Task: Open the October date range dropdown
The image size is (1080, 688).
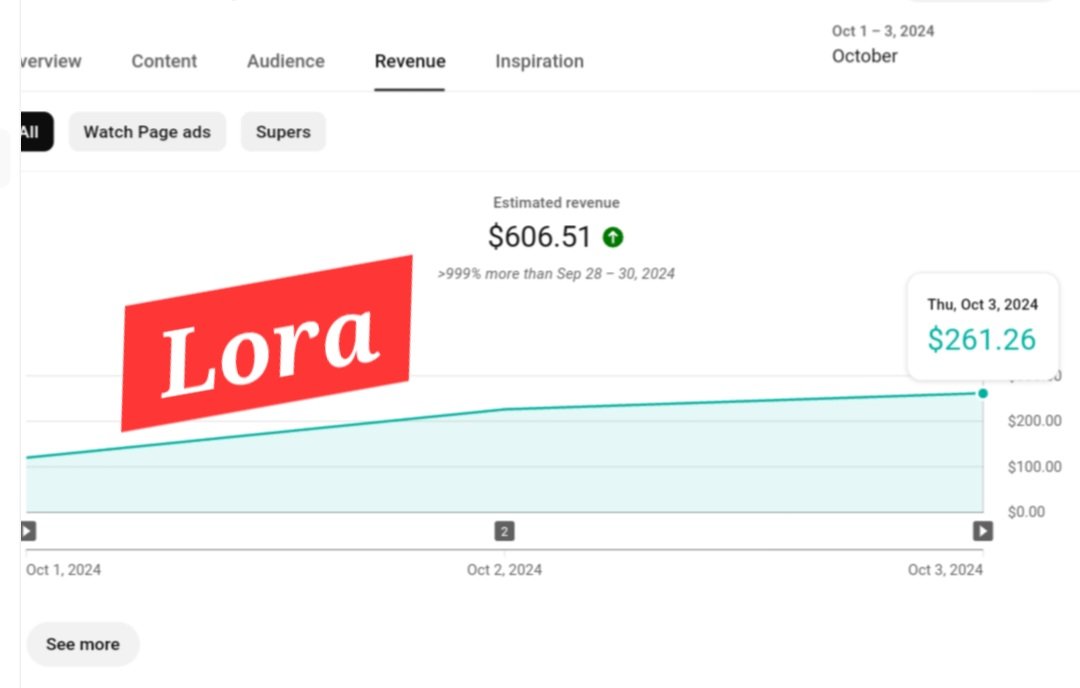Action: [x=883, y=43]
